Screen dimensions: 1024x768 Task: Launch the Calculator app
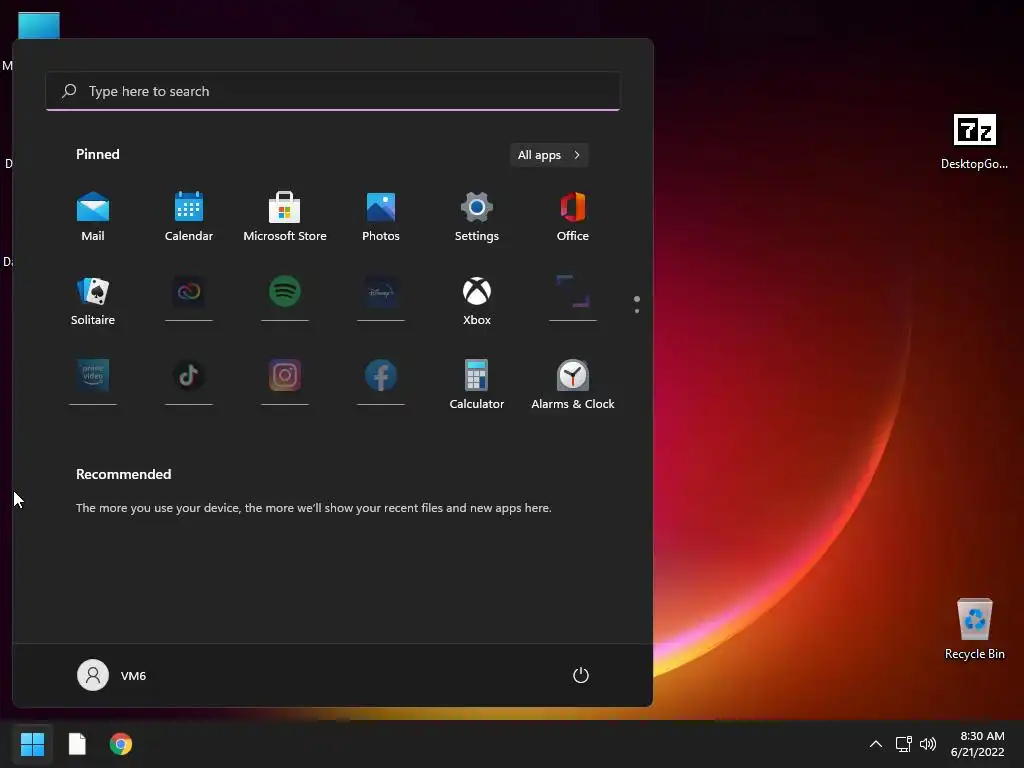pos(477,385)
